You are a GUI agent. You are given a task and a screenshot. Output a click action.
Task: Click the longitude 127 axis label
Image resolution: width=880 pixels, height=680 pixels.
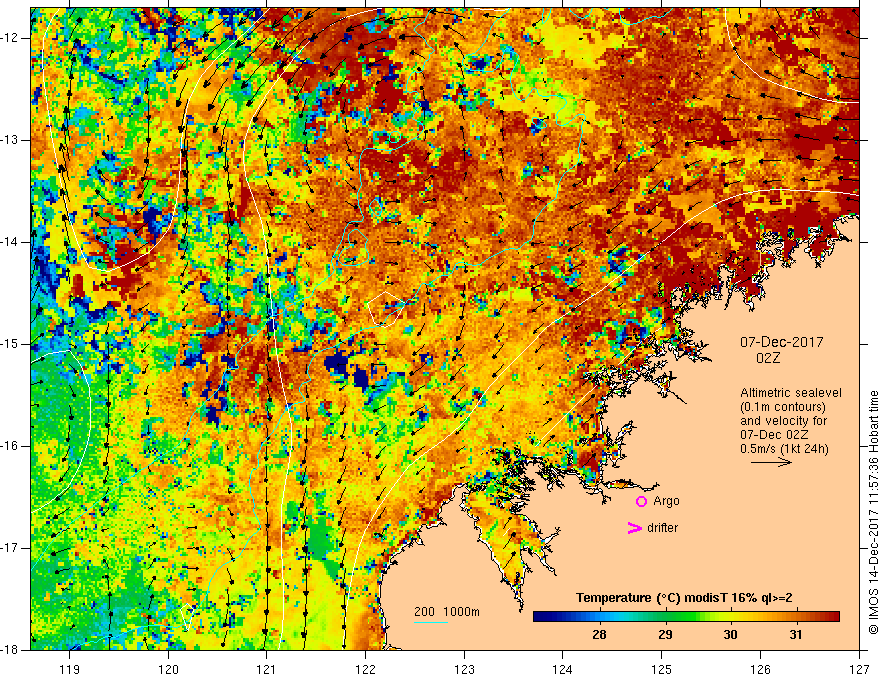tap(859, 669)
